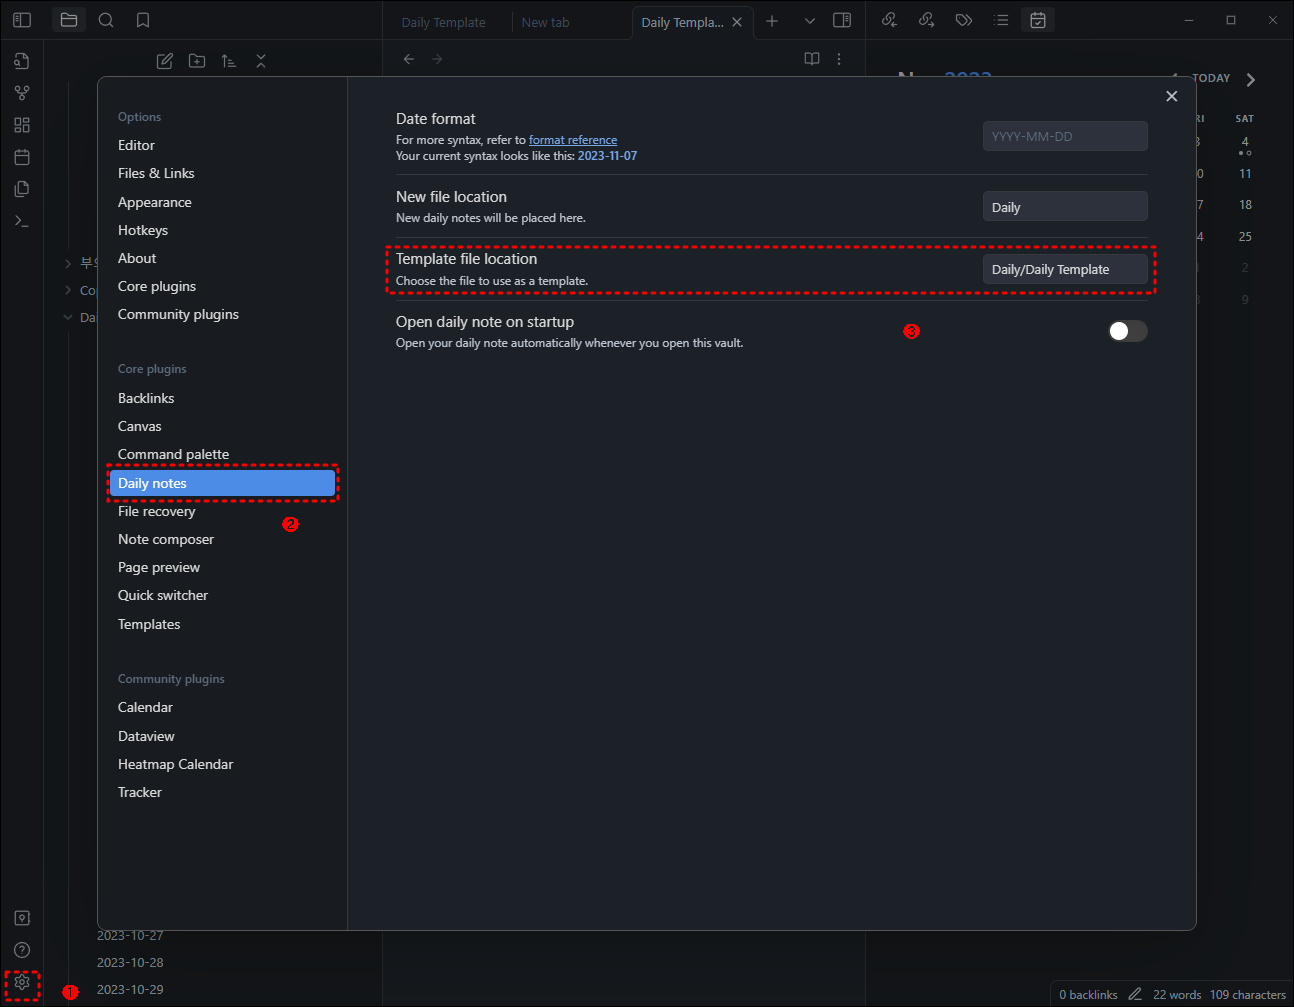
Task: Open new tab plus icon
Action: coord(772,21)
